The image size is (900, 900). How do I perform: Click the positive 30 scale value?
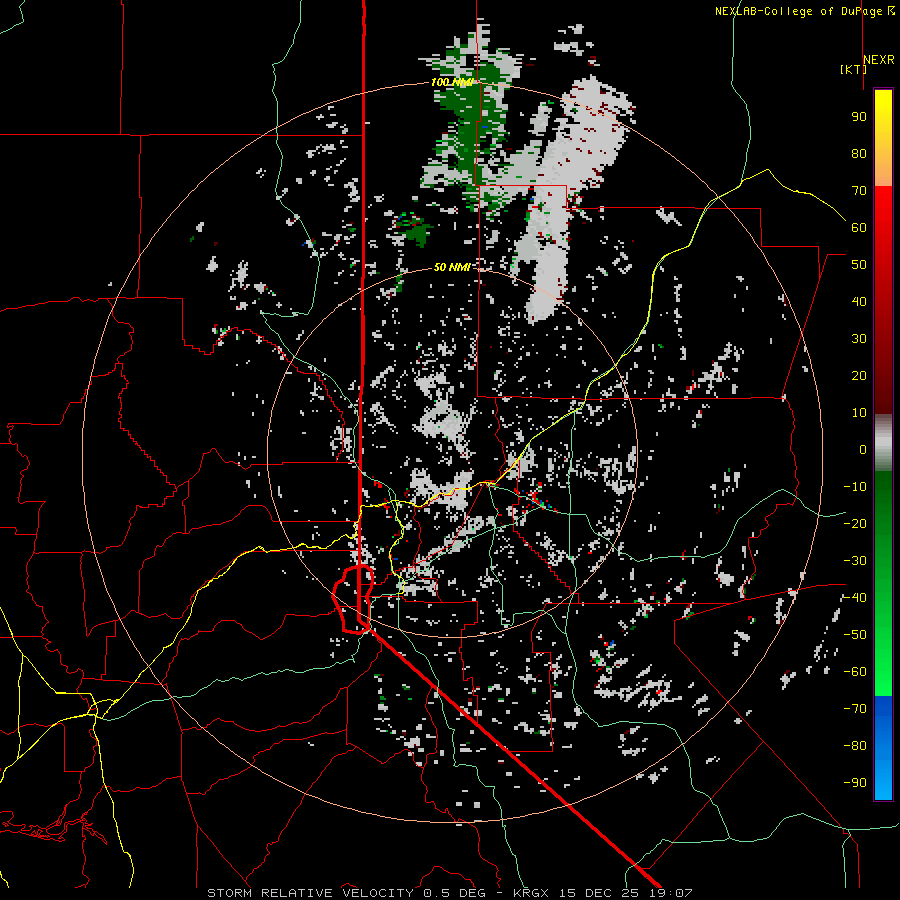(x=859, y=339)
